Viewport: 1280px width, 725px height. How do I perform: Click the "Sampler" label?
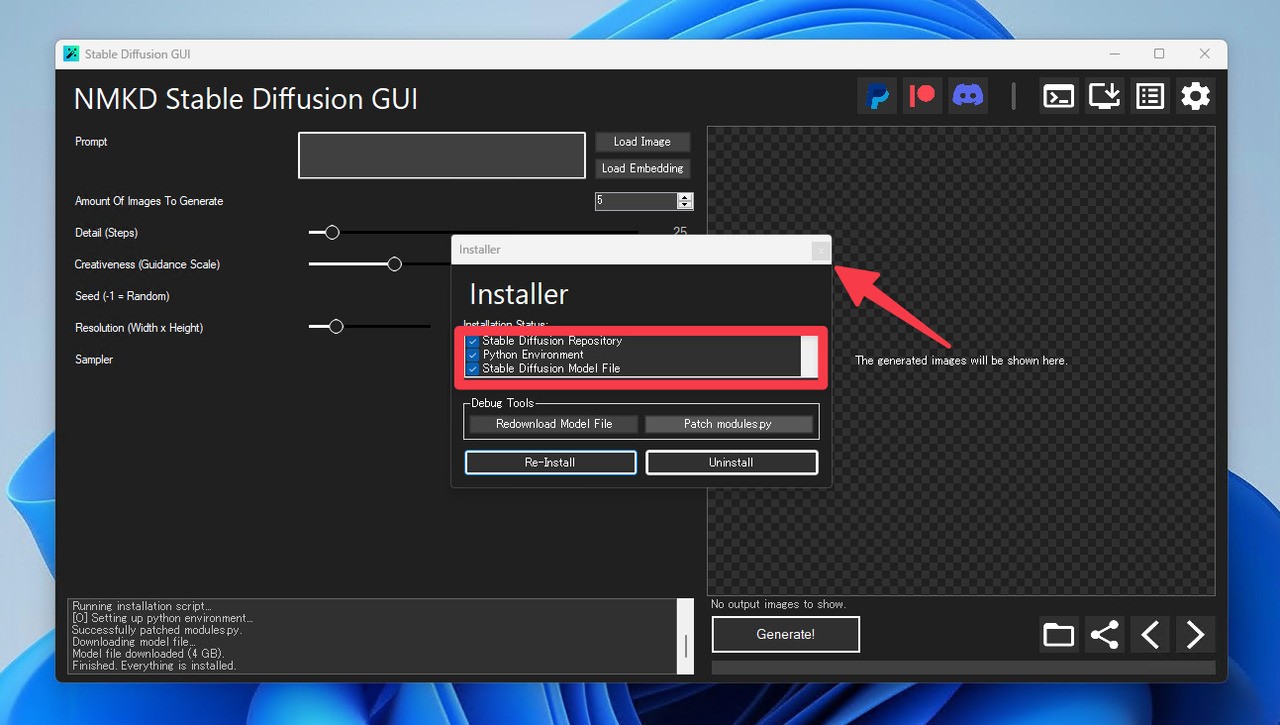click(94, 359)
